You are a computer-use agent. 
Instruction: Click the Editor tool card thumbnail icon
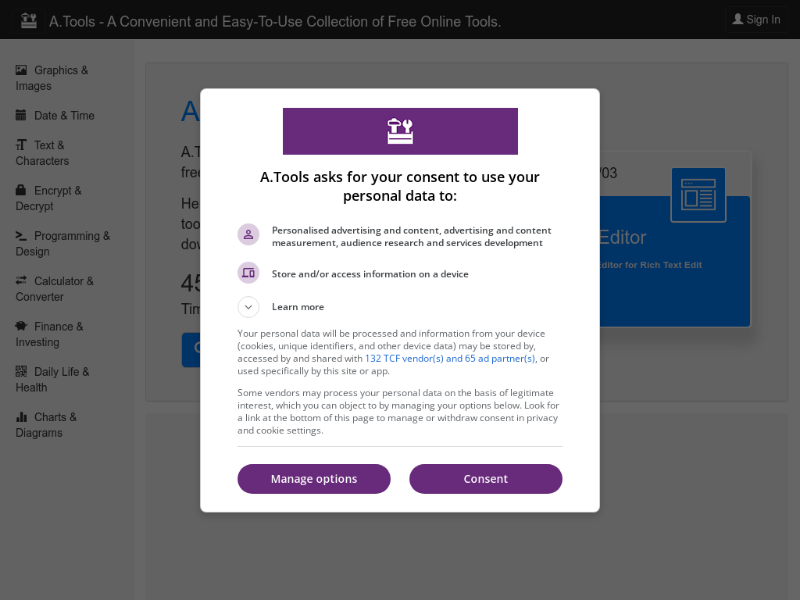coord(698,195)
